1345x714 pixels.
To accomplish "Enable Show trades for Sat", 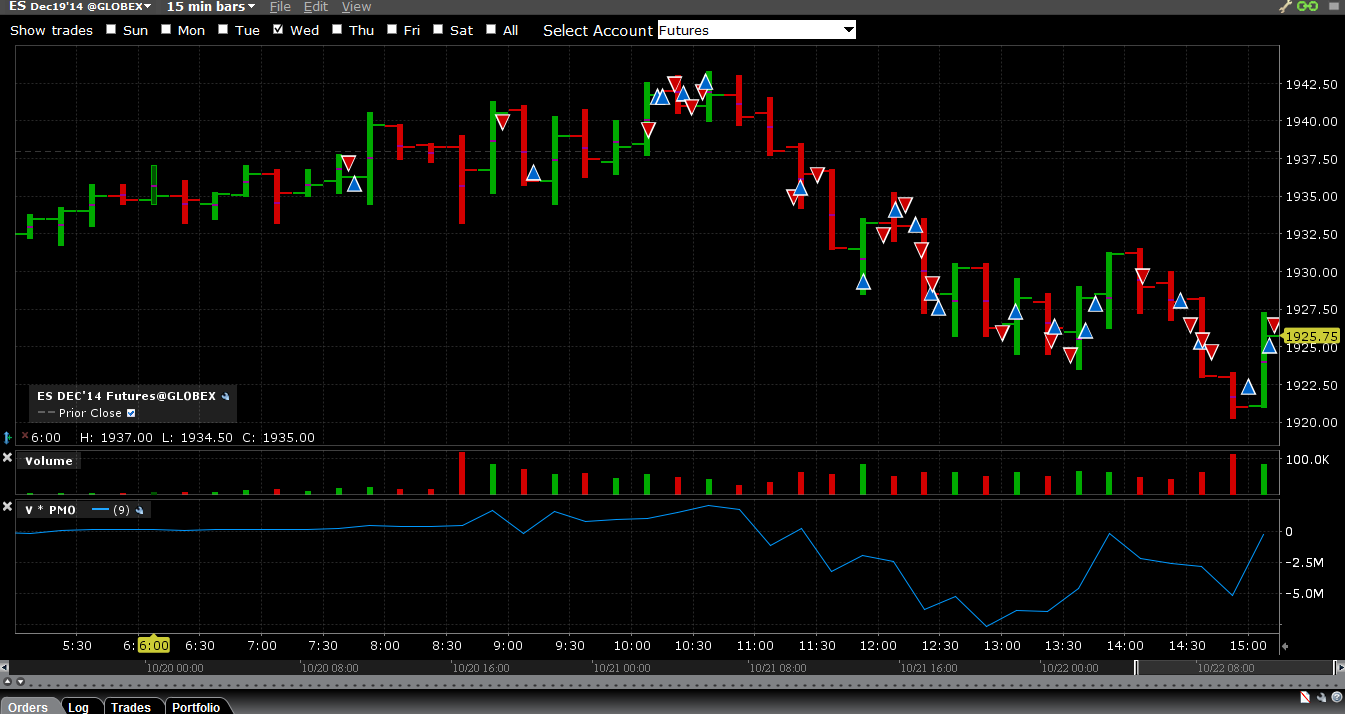I will [439, 30].
